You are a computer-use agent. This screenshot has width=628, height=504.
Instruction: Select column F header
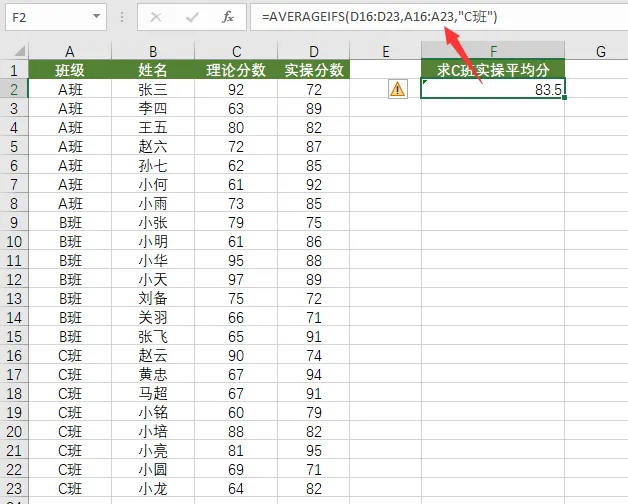[x=493, y=51]
